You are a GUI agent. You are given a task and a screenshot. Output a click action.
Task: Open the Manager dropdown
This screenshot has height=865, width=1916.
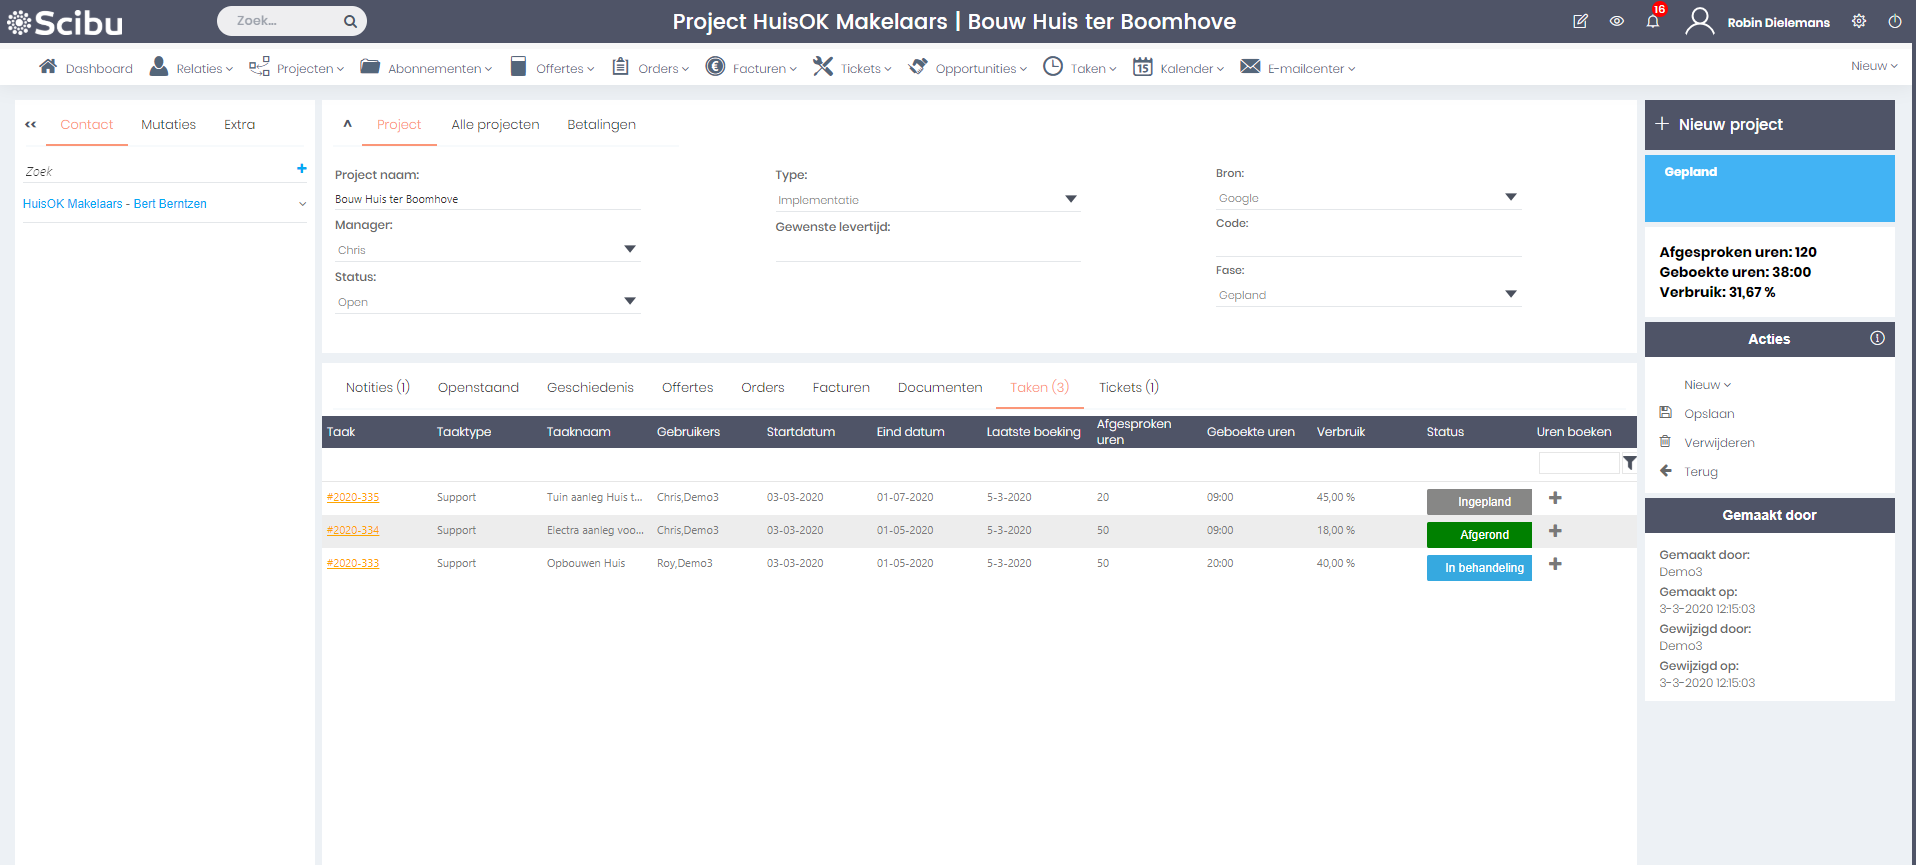pyautogui.click(x=487, y=250)
